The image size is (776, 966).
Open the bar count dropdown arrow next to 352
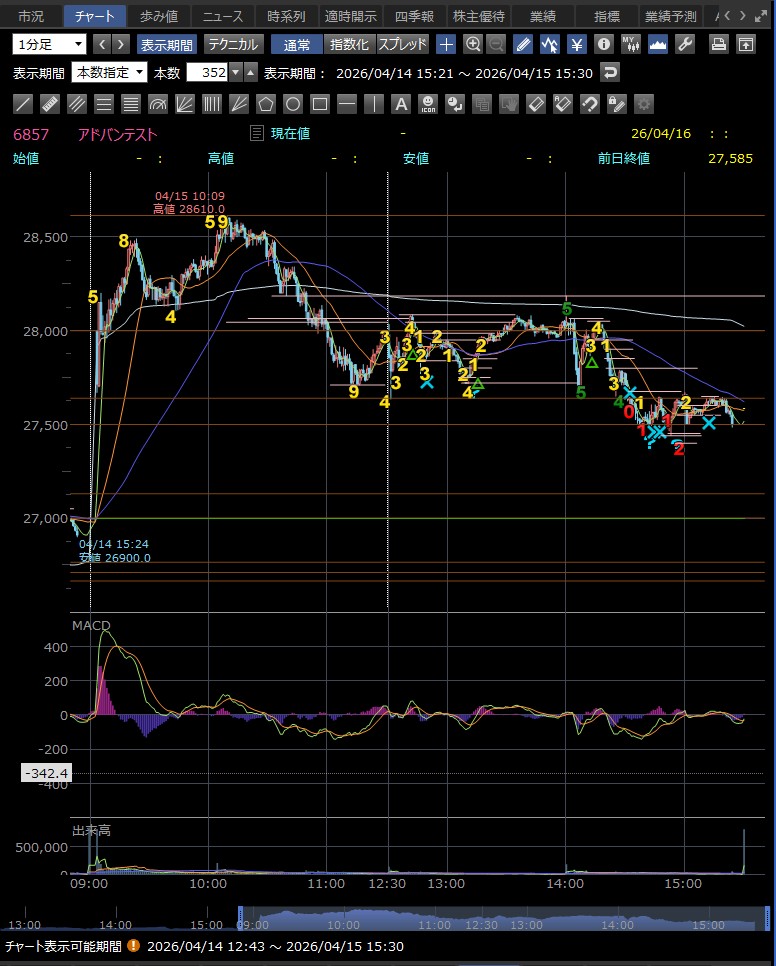point(236,73)
